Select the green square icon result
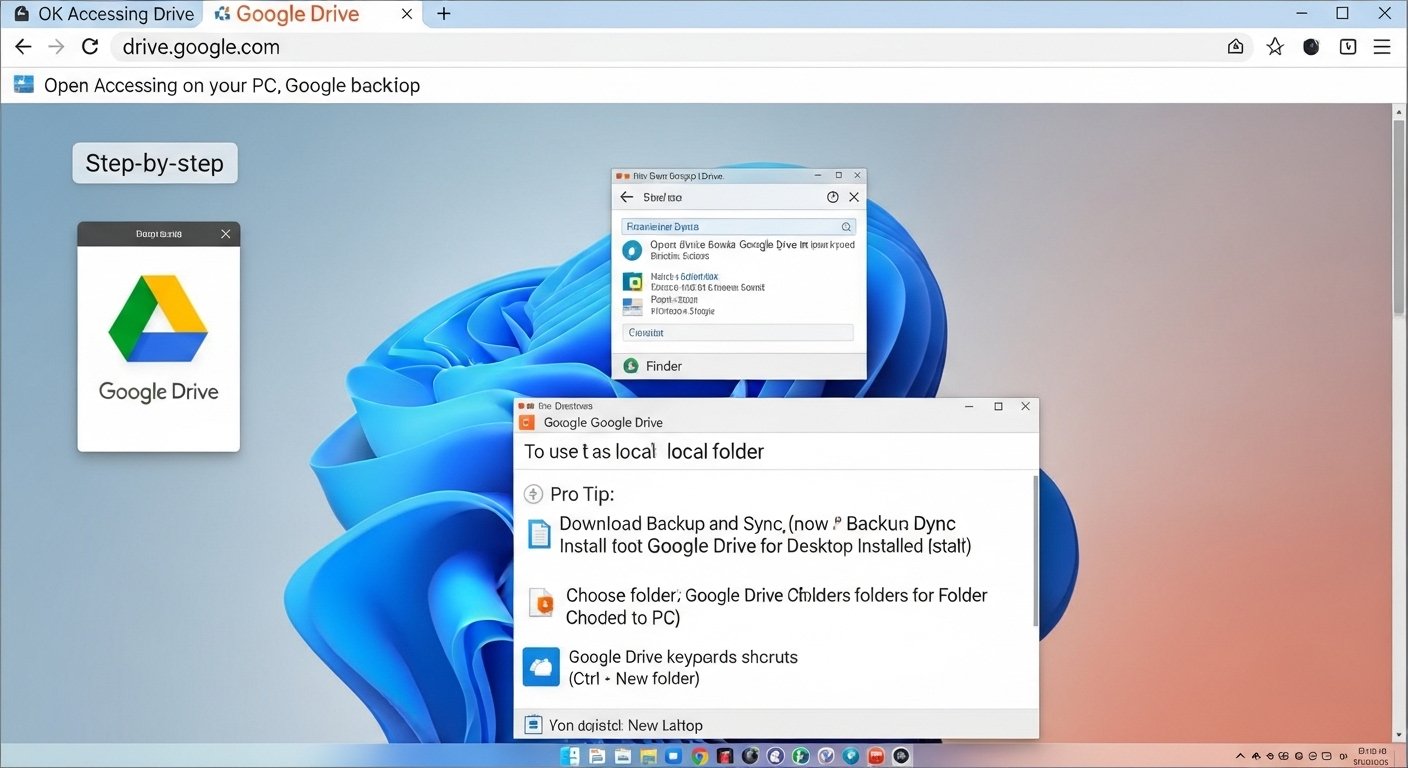 (x=632, y=282)
